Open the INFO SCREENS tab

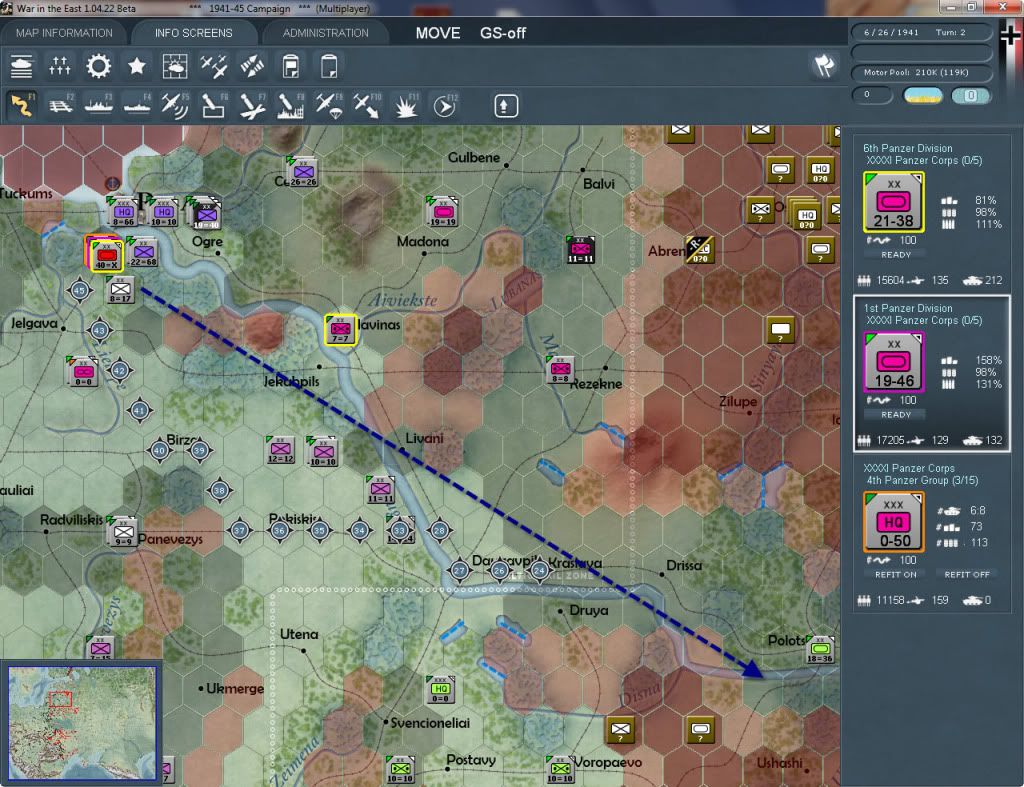coord(193,33)
